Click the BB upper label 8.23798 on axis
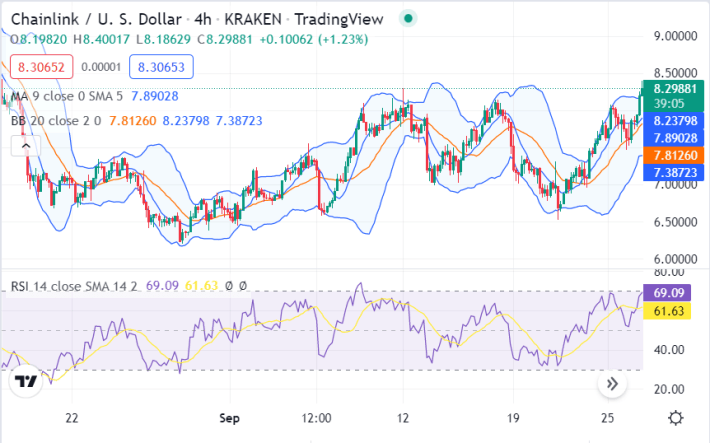The height and width of the screenshot is (443, 710). (x=674, y=121)
